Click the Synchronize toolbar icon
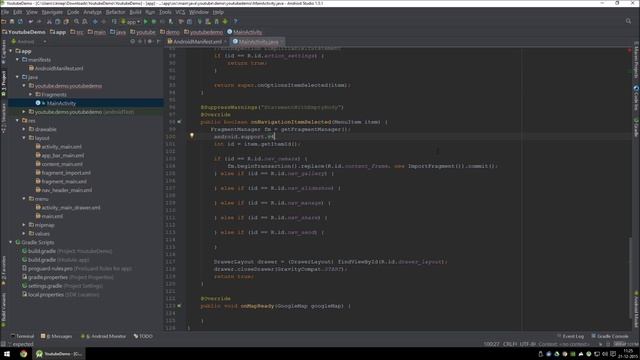640x360 pixels. point(20,22)
